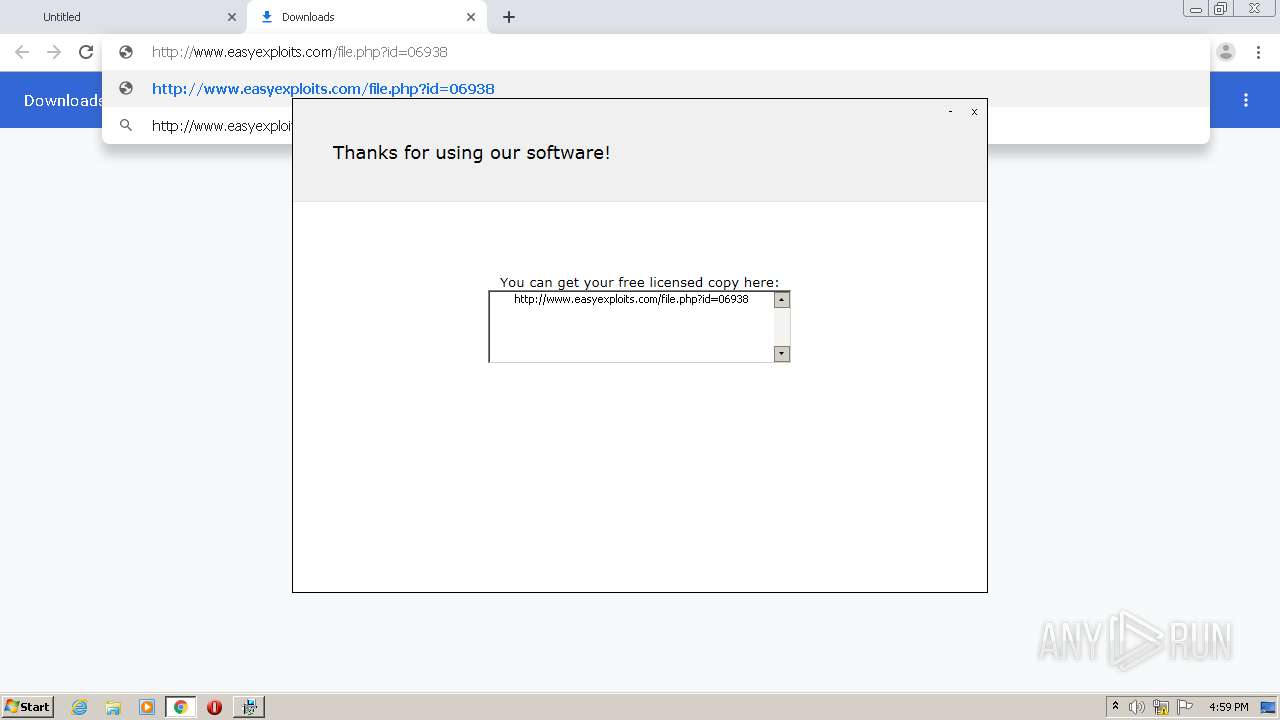The image size is (1280, 720).
Task: Close the Untitled tab
Action: point(232,17)
